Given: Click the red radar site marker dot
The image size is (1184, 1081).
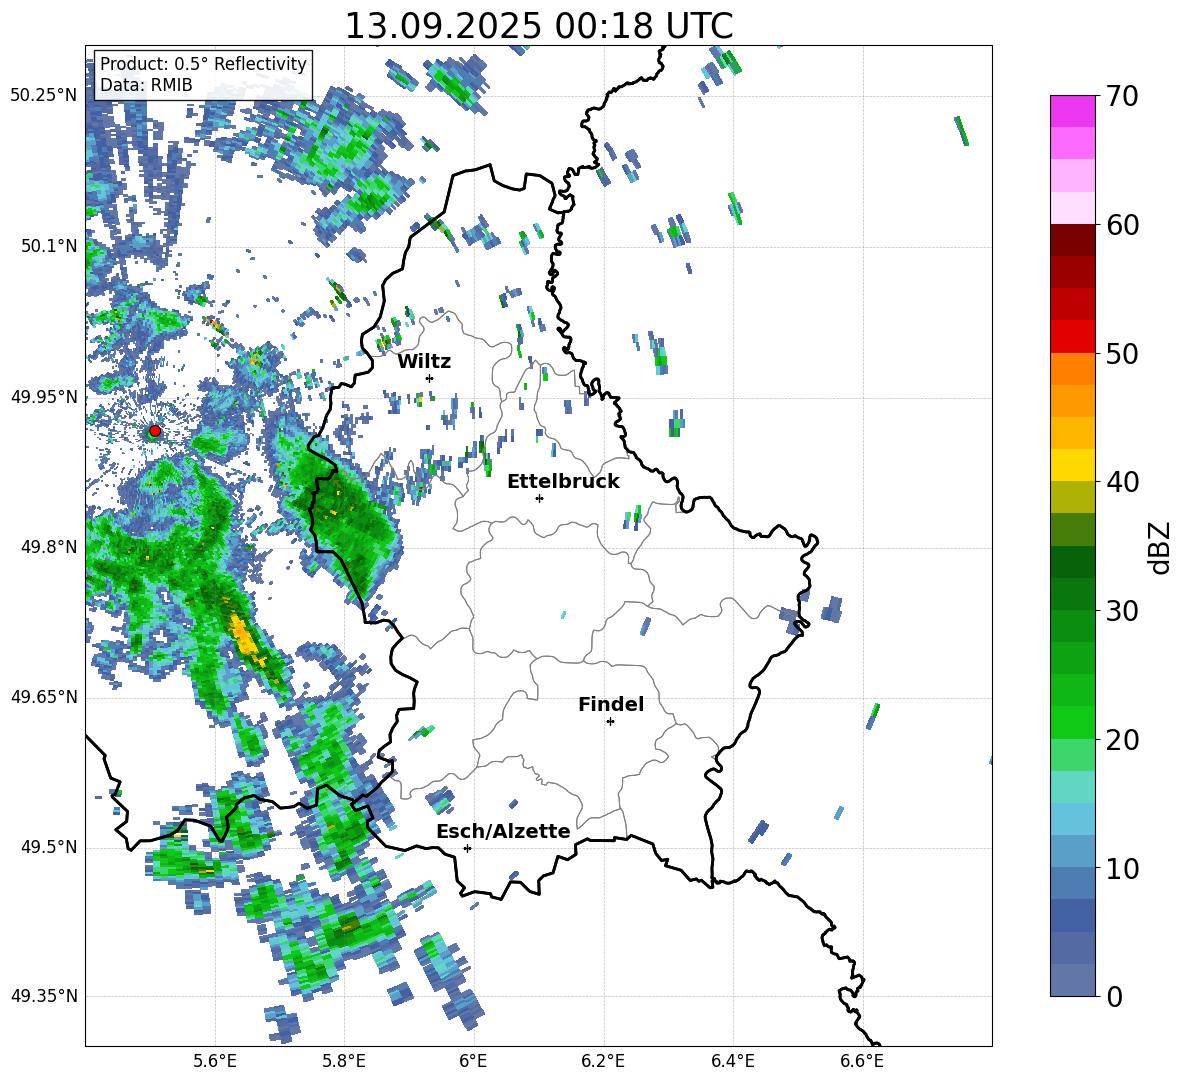Looking at the screenshot, I should click(155, 431).
